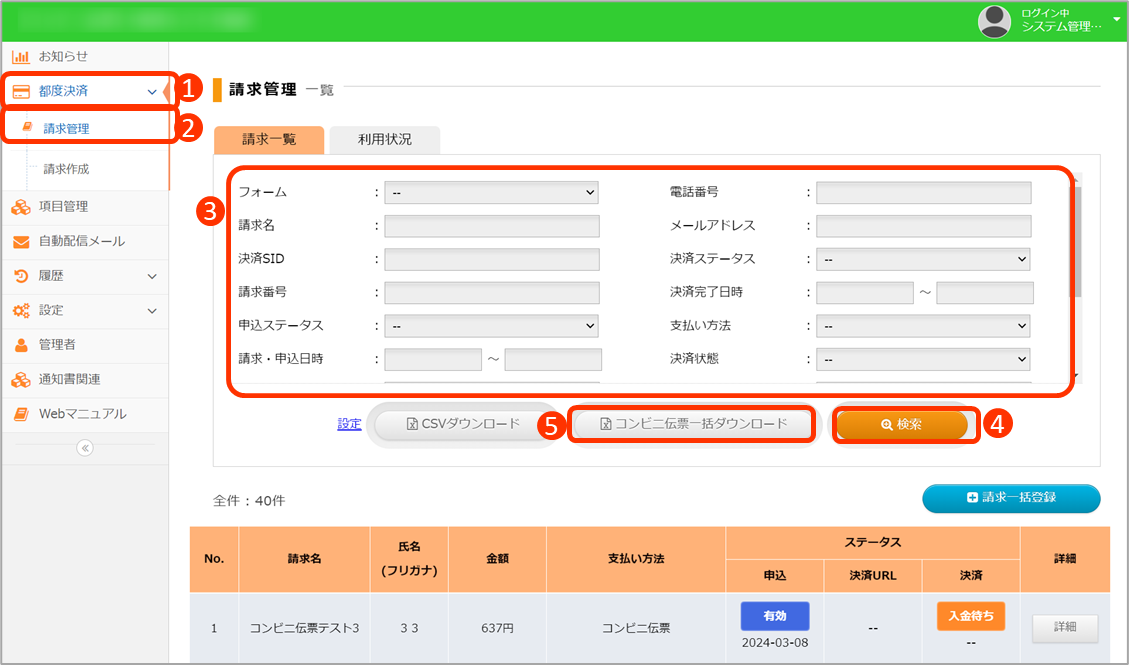The height and width of the screenshot is (665, 1129).
Task: Click the 都度決済 credit card icon
Action: pos(21,91)
